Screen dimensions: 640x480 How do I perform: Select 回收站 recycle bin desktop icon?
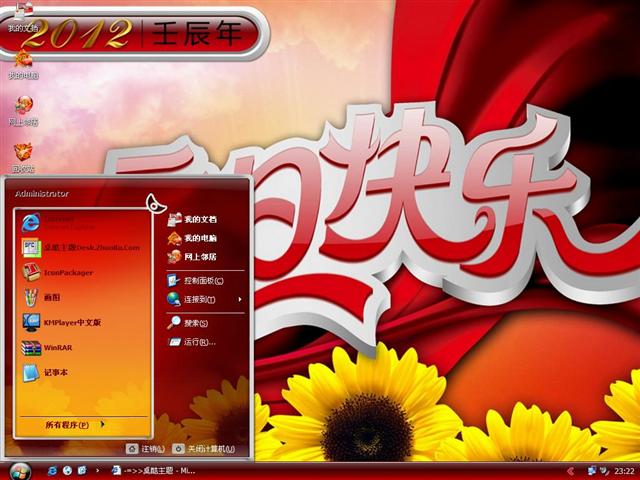(x=24, y=158)
